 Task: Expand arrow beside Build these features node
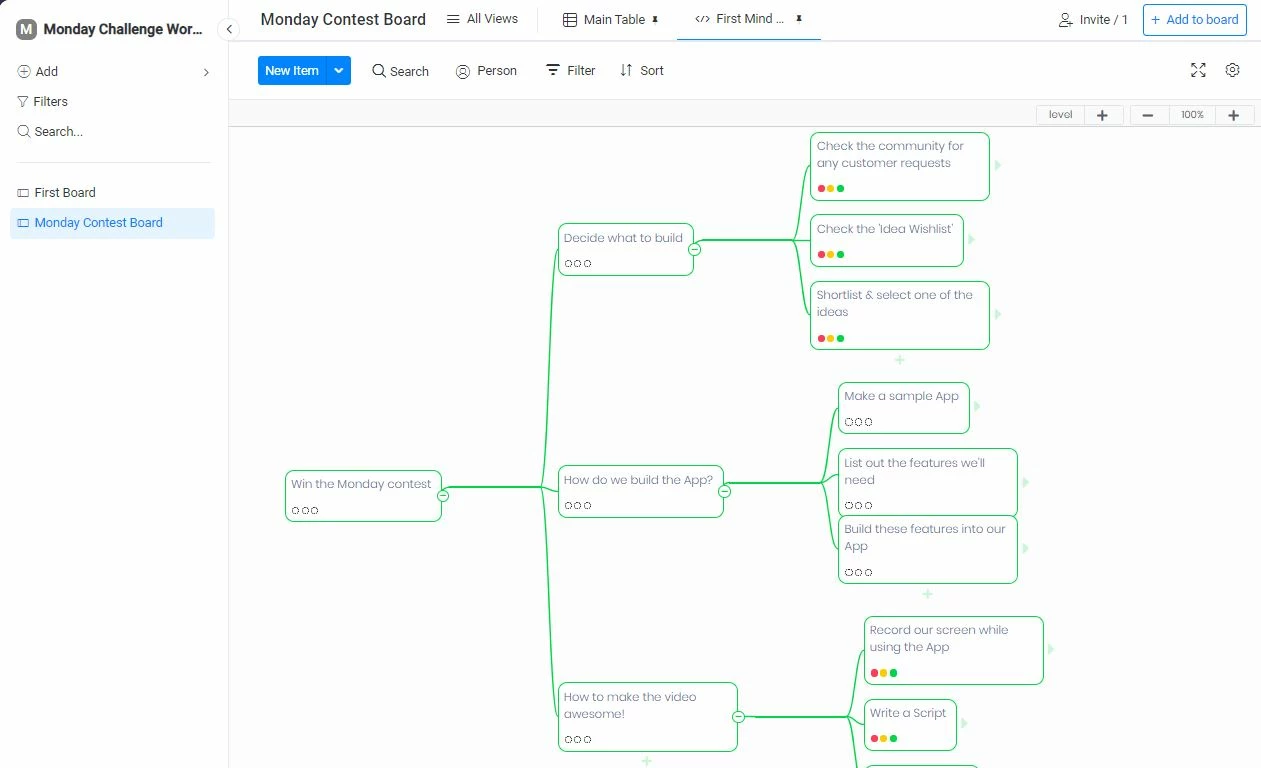click(1026, 548)
